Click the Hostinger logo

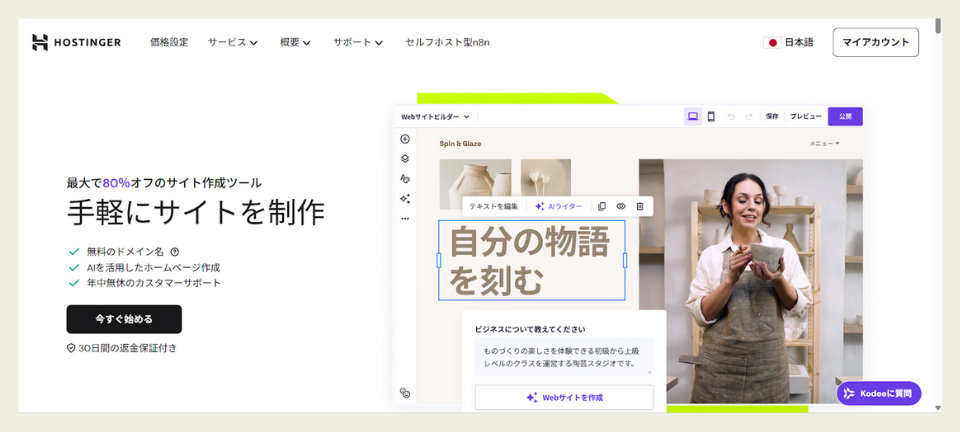77,42
